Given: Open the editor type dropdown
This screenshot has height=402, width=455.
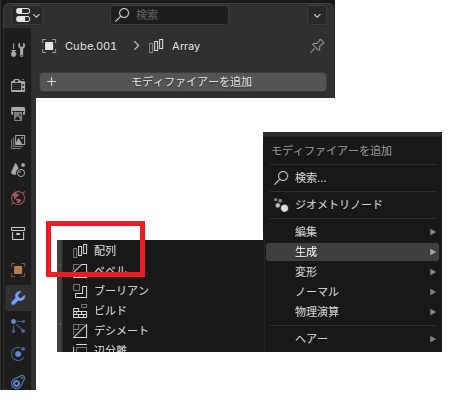Looking at the screenshot, I should click(27, 15).
